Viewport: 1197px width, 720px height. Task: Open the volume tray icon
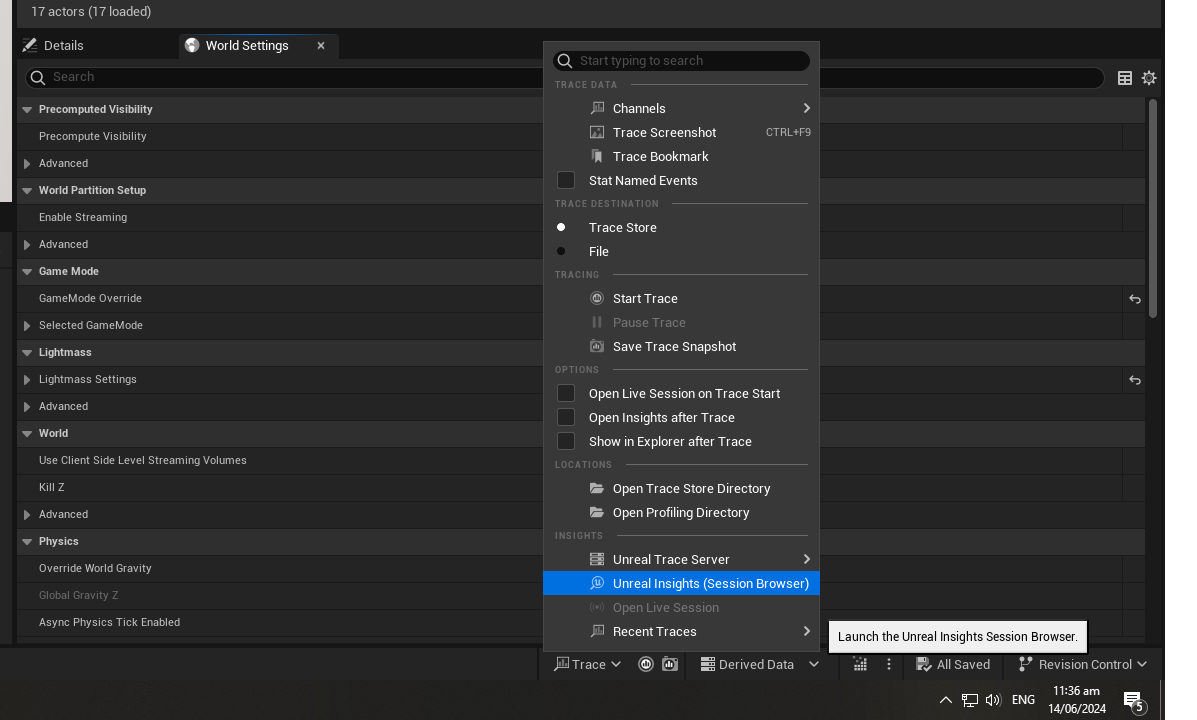[x=993, y=700]
